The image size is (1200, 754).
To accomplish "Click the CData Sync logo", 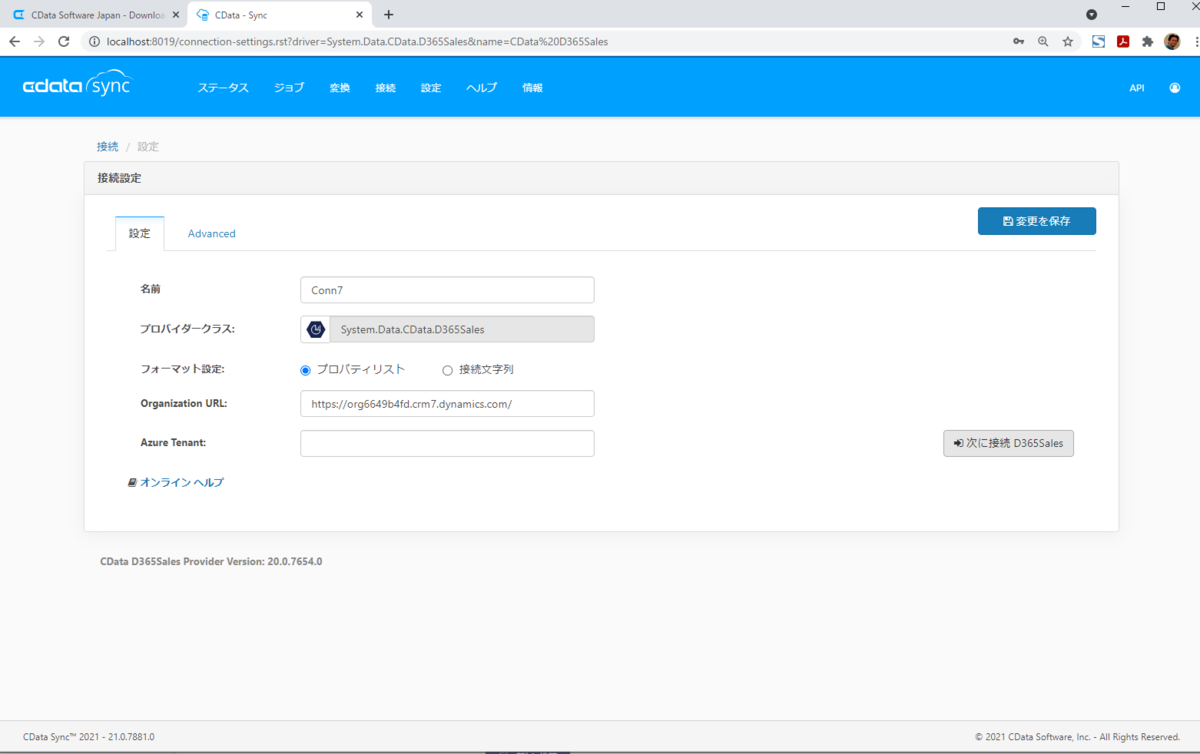I will (77, 86).
